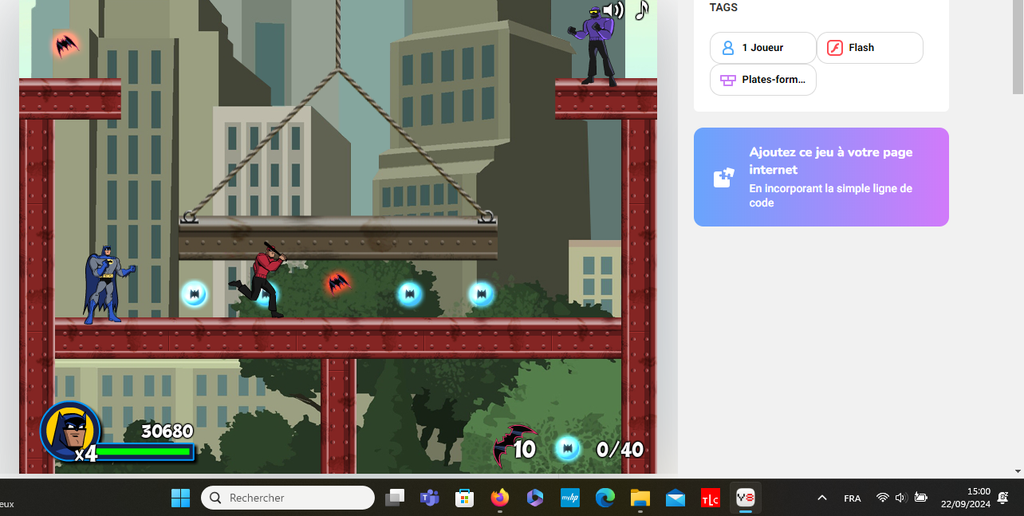Screen dimensions: 1024x516
Task: Open the Windows Start menu
Action: pos(180,498)
